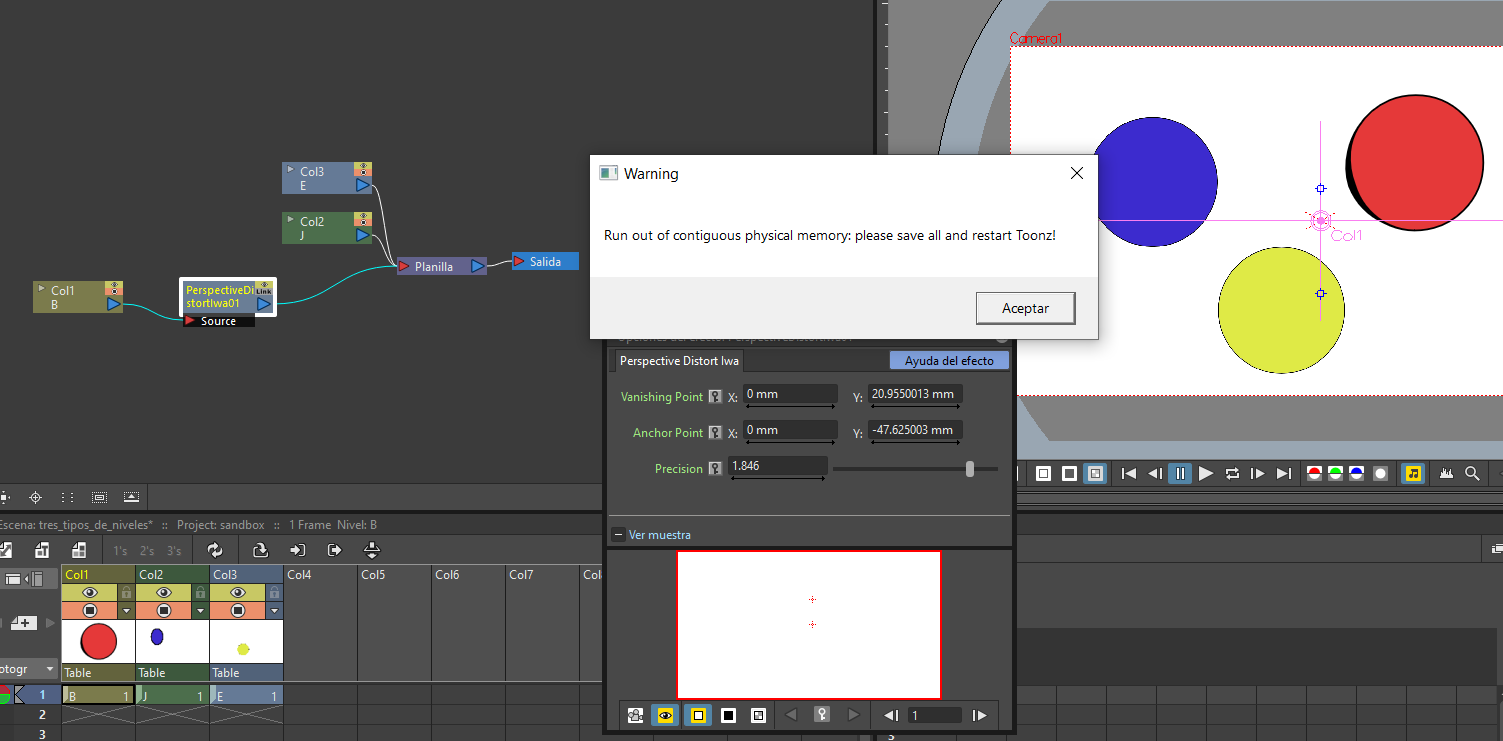The image size is (1503, 741).
Task: Open the histogram viewer icon
Action: [x=1446, y=473]
